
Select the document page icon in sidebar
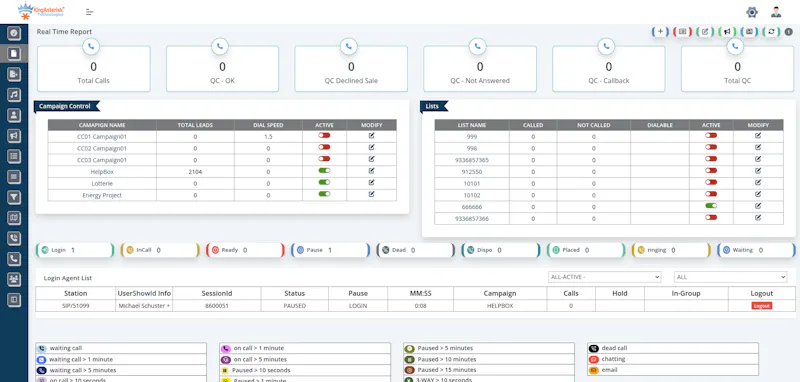[14, 54]
